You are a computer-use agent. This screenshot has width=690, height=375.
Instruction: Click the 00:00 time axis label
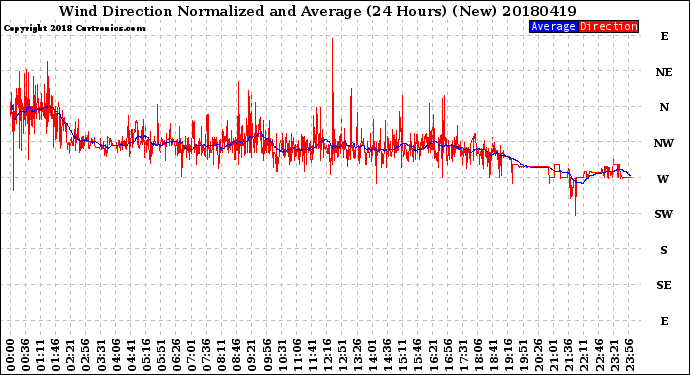coord(10,355)
